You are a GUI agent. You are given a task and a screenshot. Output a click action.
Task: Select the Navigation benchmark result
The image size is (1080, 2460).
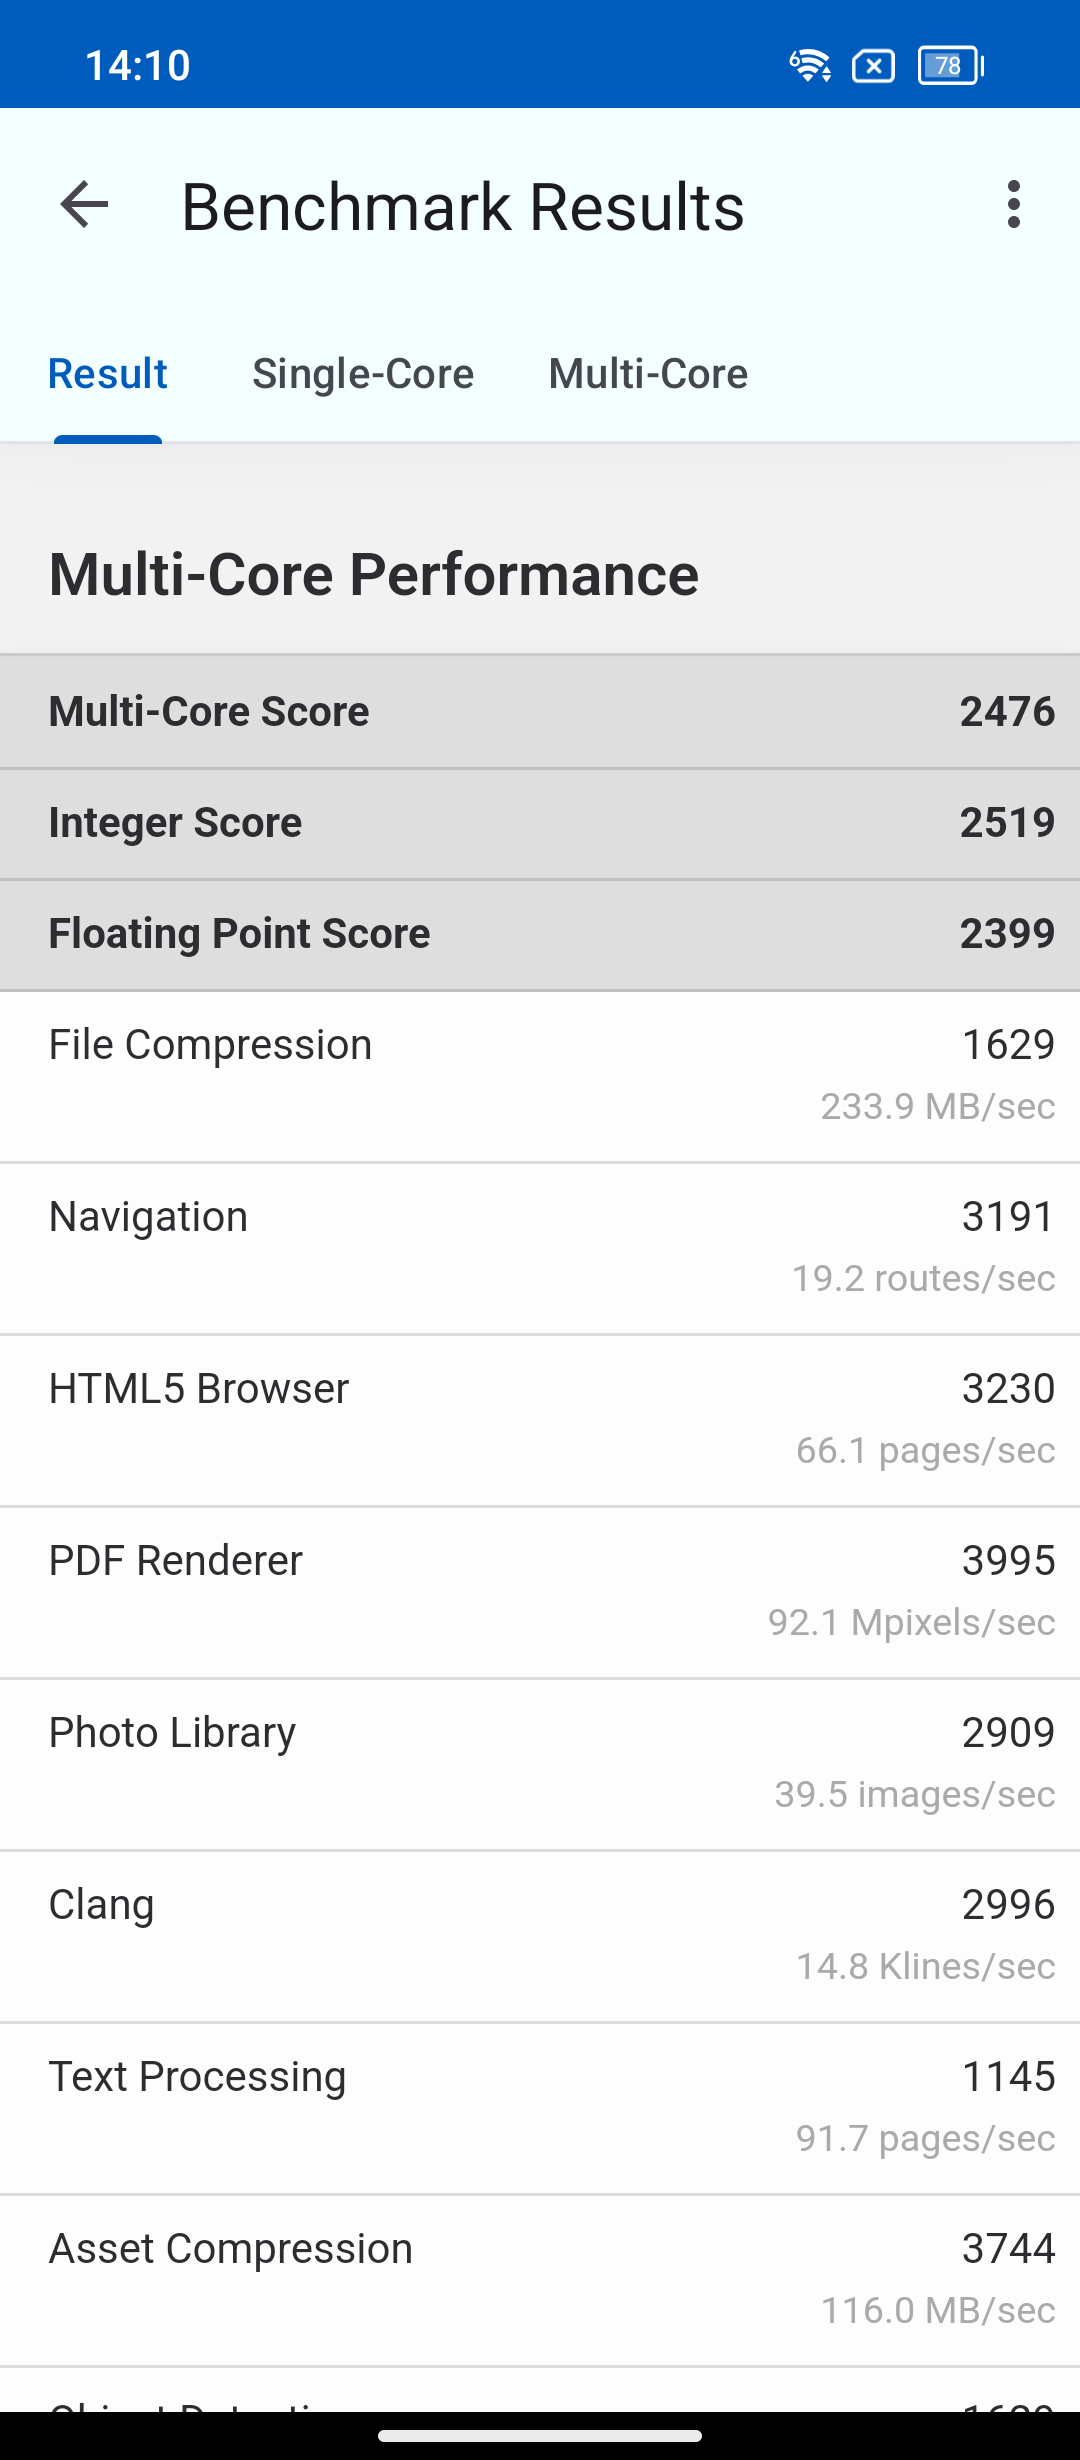(540, 1248)
